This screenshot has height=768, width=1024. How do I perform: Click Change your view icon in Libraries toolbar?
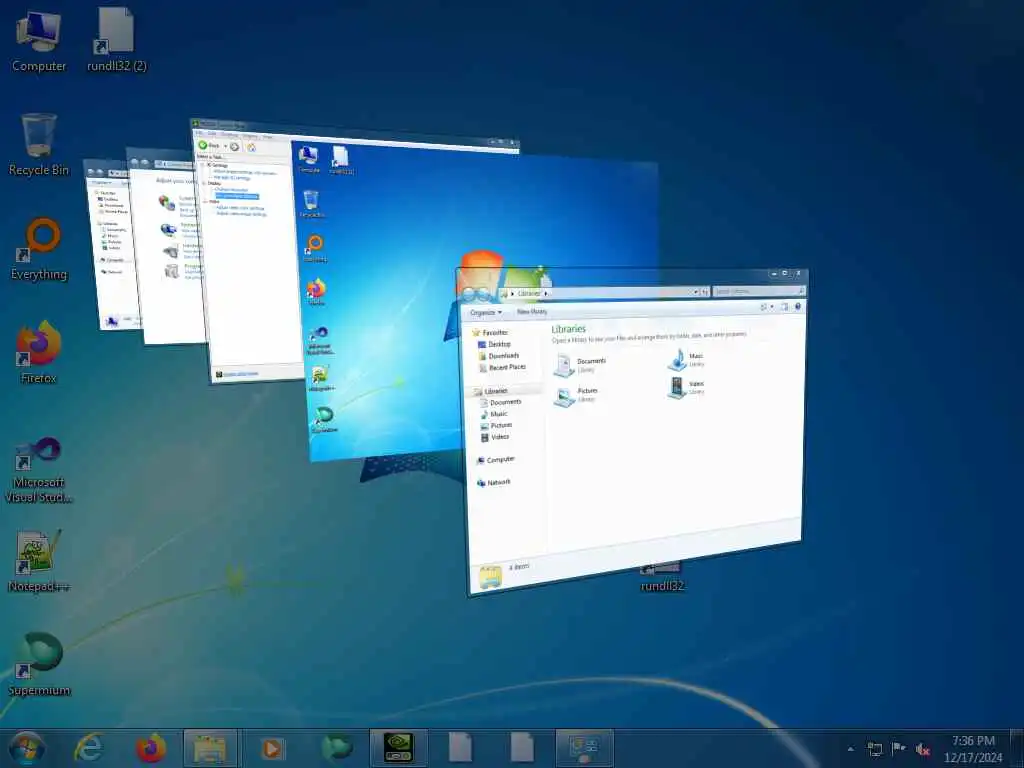point(763,307)
